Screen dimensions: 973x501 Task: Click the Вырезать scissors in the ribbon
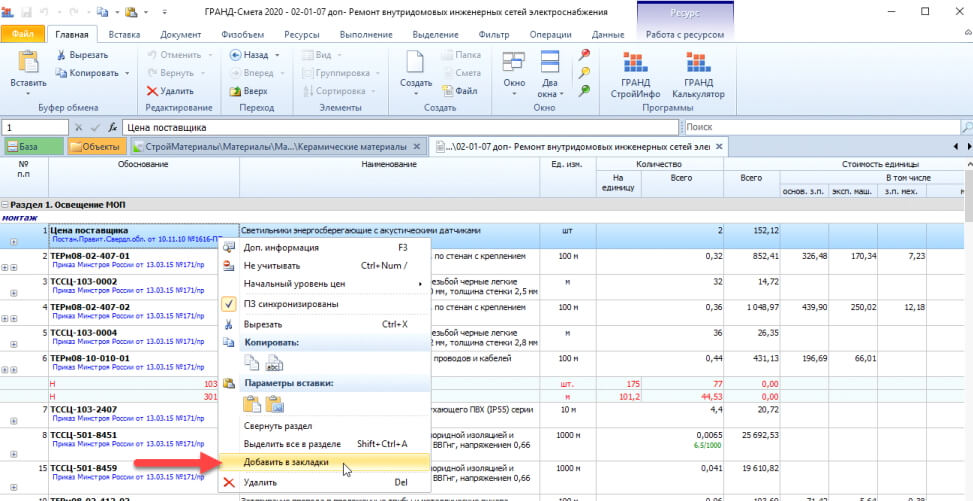click(x=61, y=55)
